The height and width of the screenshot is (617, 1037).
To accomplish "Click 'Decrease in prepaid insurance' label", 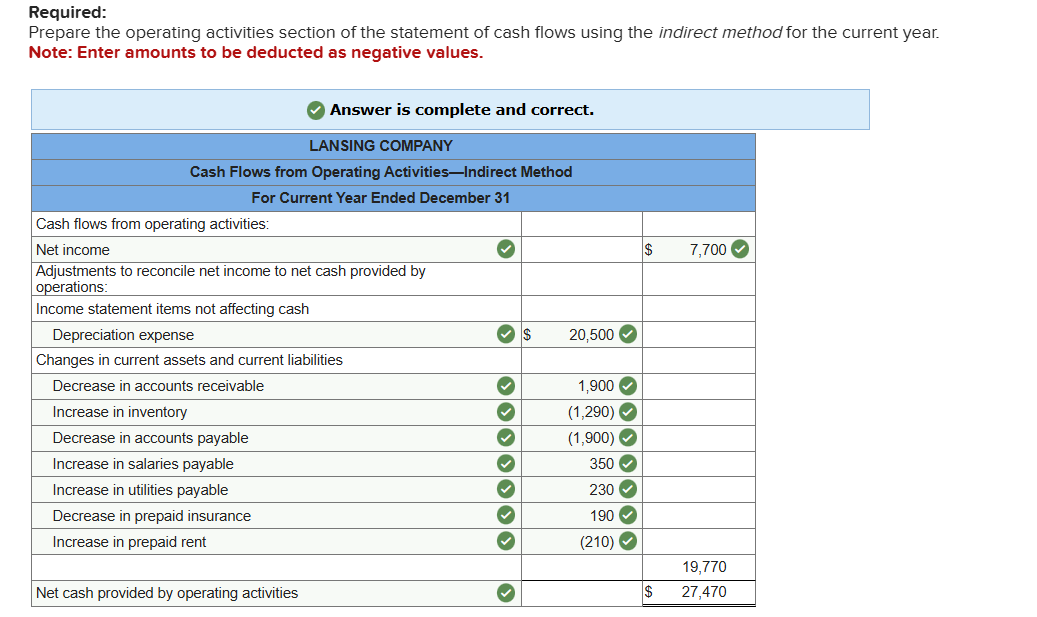I will coord(151,516).
